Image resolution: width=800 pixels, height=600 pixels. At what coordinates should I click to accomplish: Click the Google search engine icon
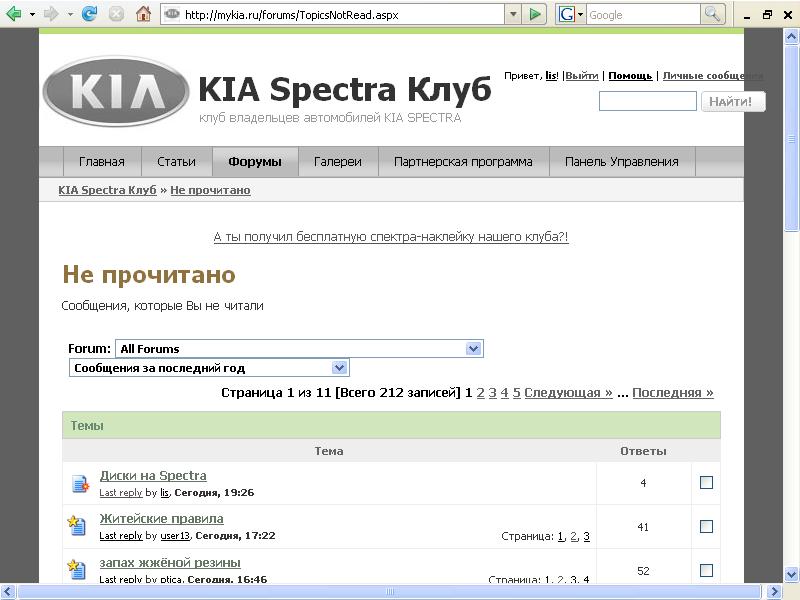pos(567,14)
